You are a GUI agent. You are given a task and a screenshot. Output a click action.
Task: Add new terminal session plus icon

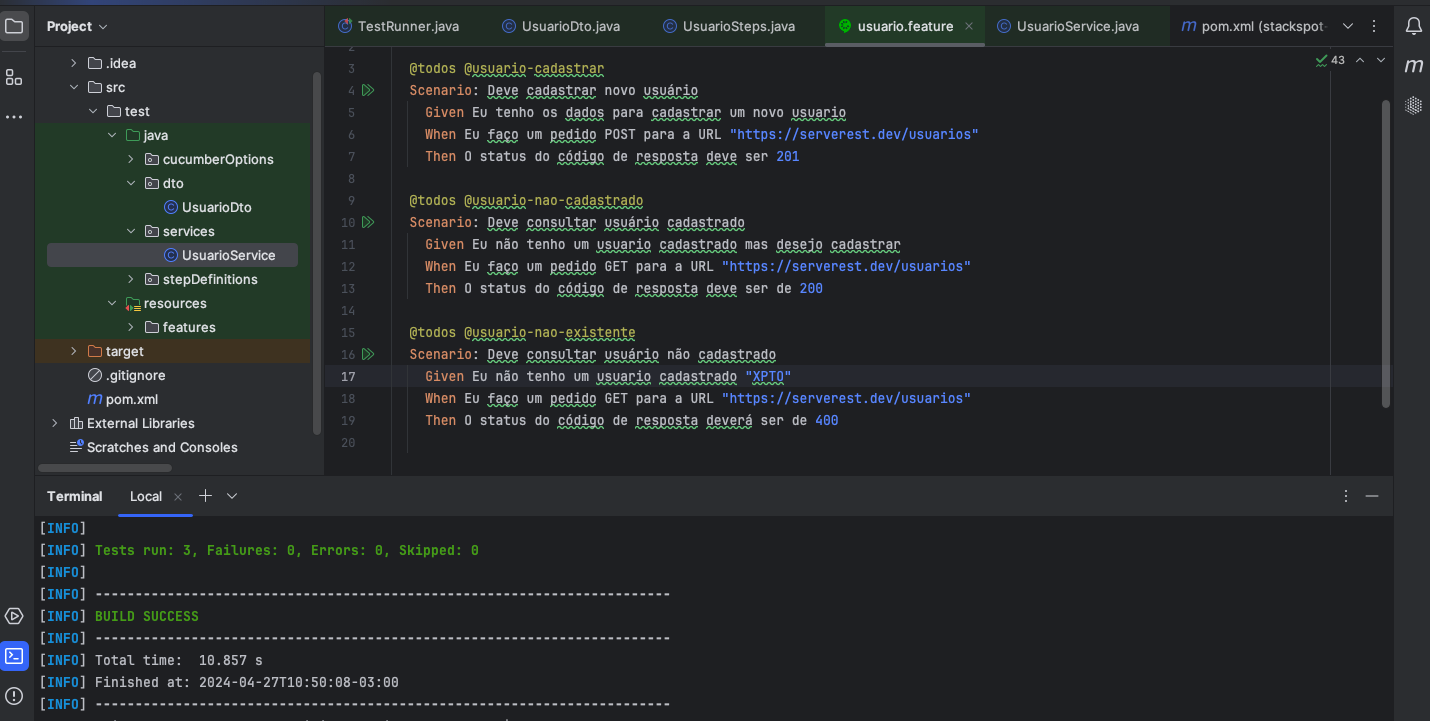205,496
